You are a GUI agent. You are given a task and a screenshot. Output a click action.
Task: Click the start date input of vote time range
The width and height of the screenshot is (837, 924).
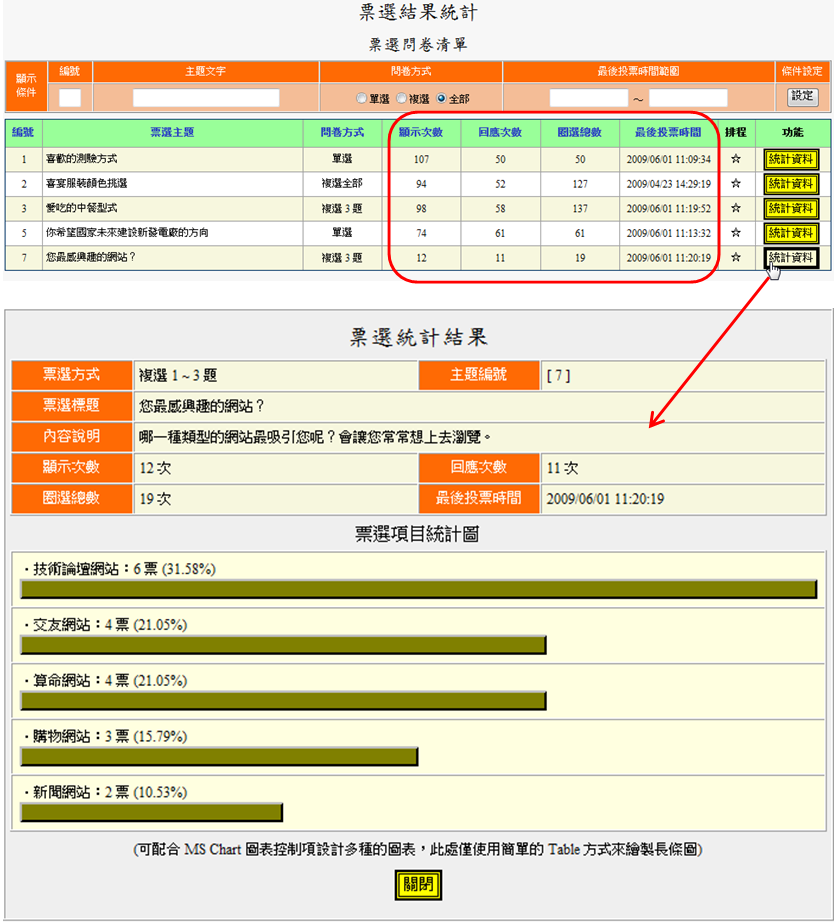point(588,98)
